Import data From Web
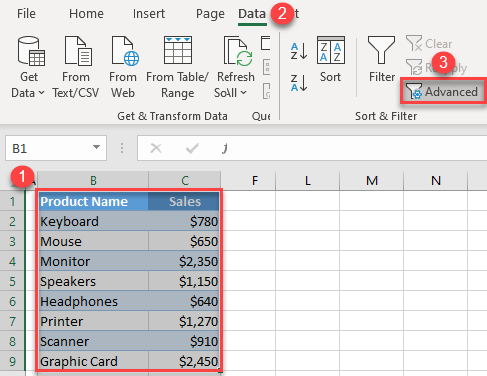 (123, 68)
